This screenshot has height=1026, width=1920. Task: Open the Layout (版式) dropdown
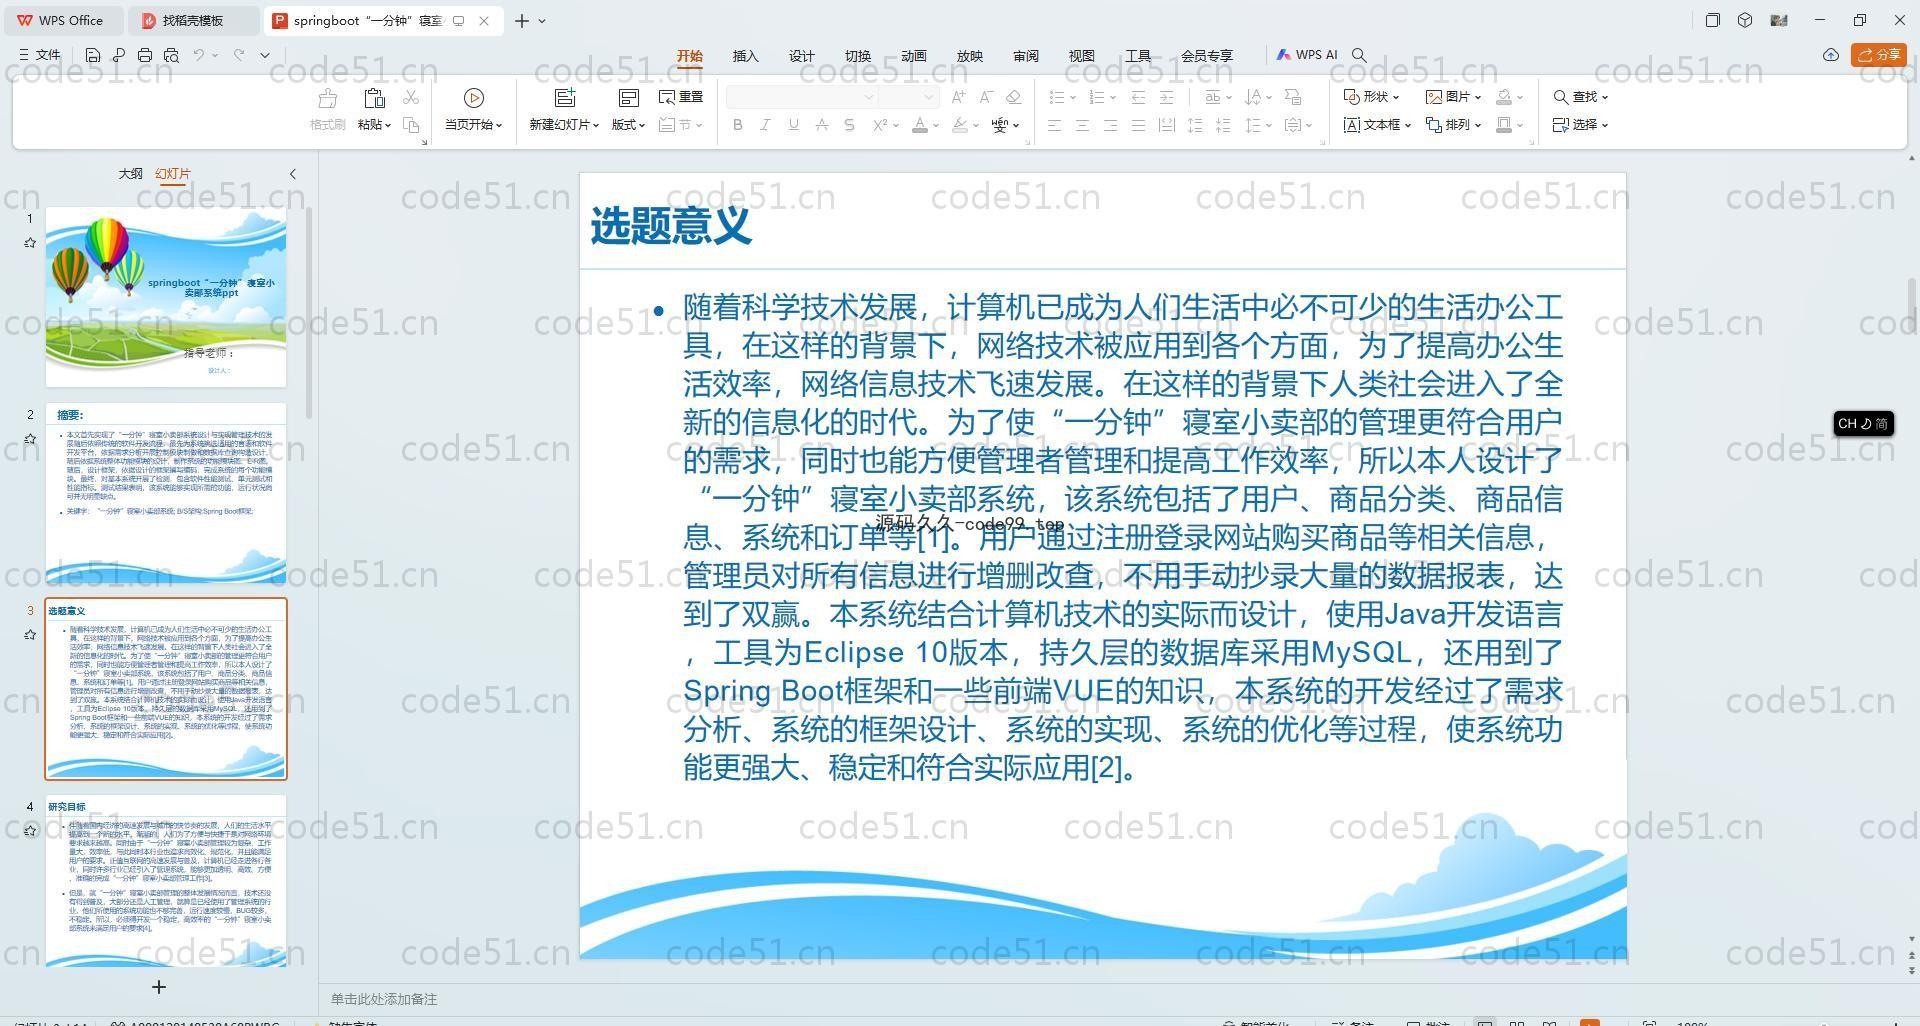tap(628, 125)
